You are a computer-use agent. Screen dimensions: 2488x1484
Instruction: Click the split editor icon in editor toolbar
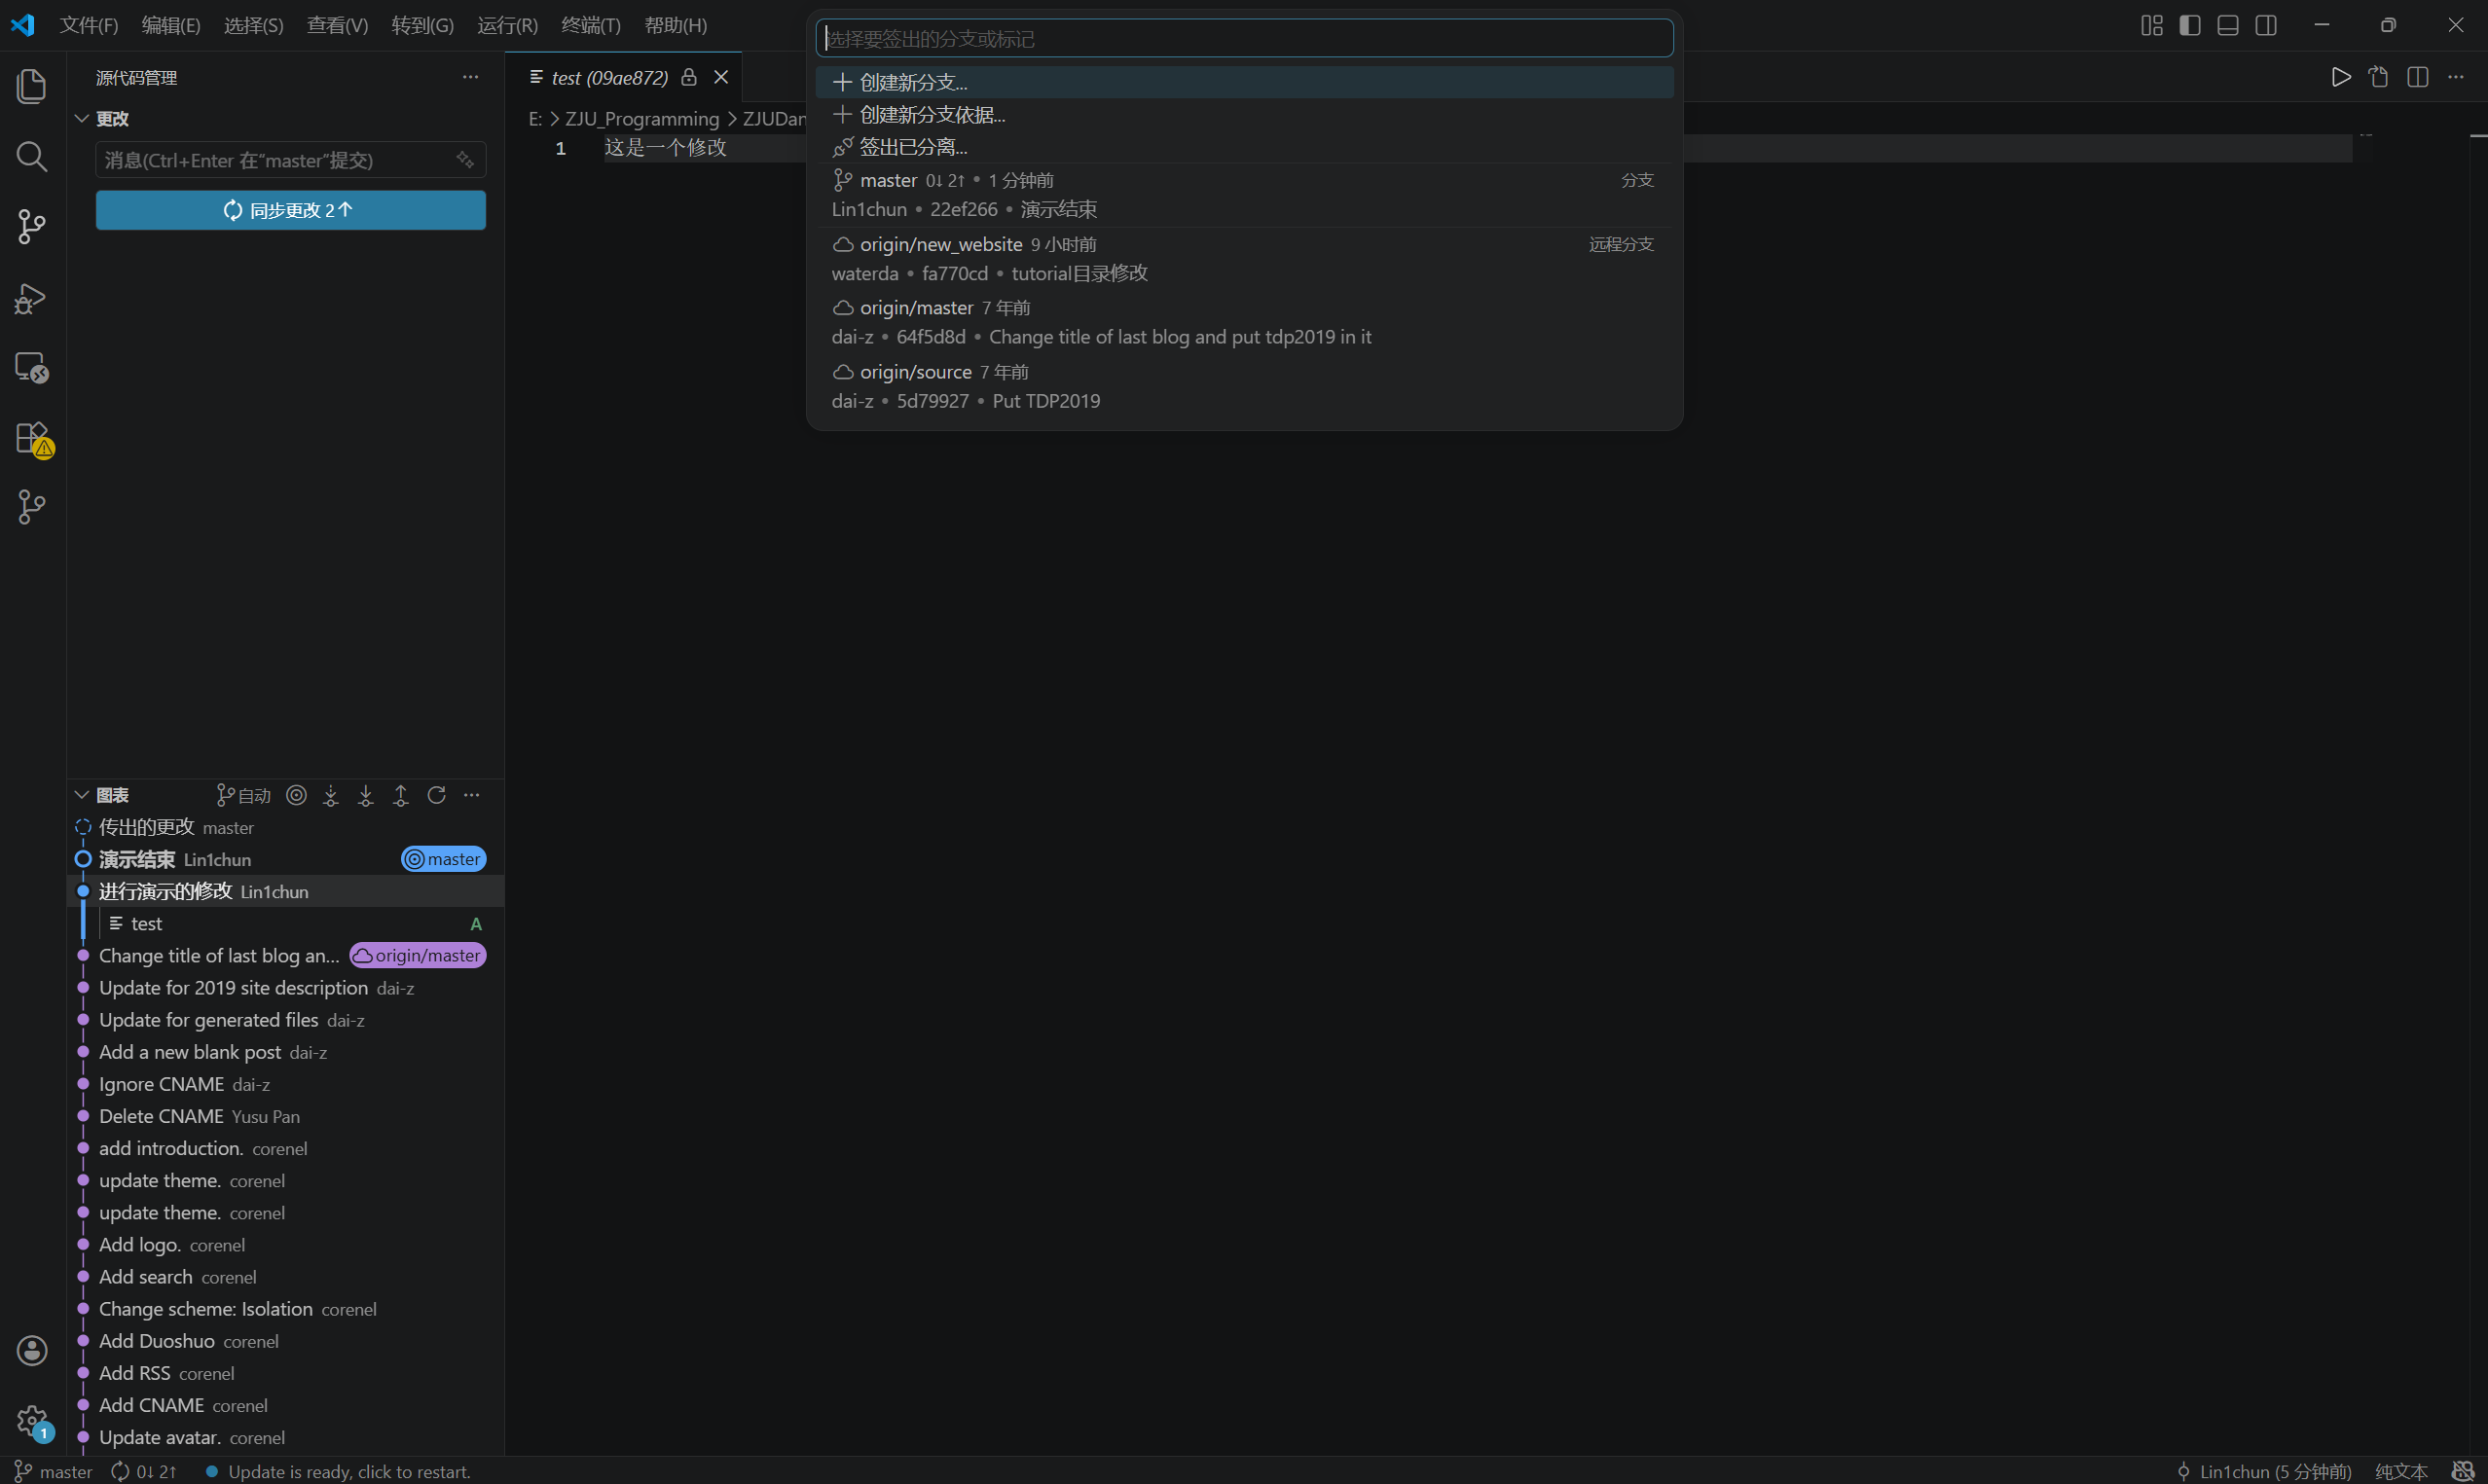click(2418, 77)
